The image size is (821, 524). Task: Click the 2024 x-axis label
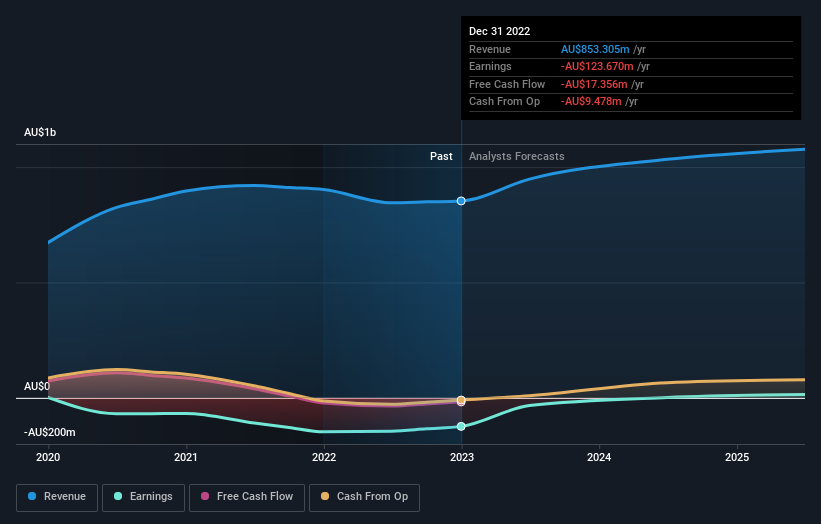pos(599,458)
